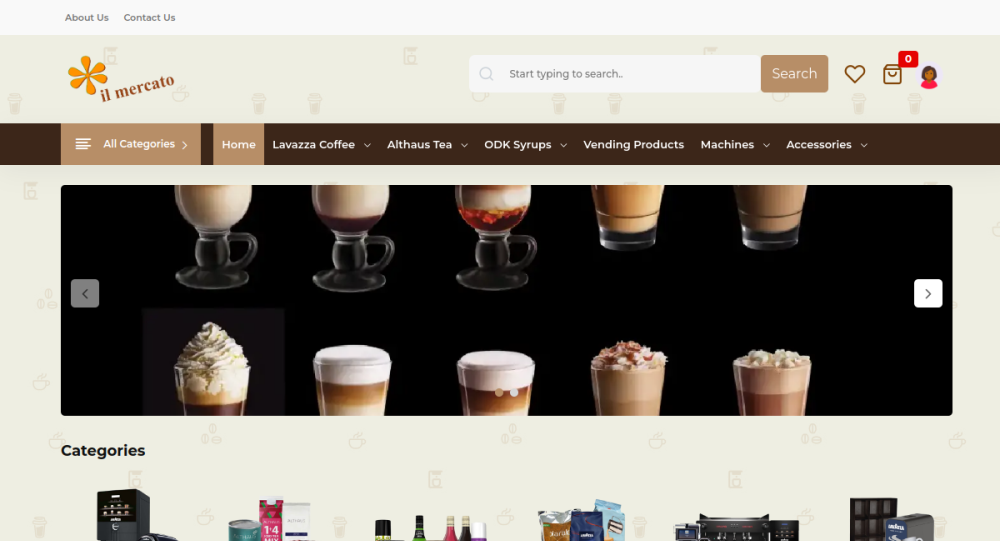Click the Contact Us link
The height and width of the screenshot is (541, 1000).
coord(149,18)
